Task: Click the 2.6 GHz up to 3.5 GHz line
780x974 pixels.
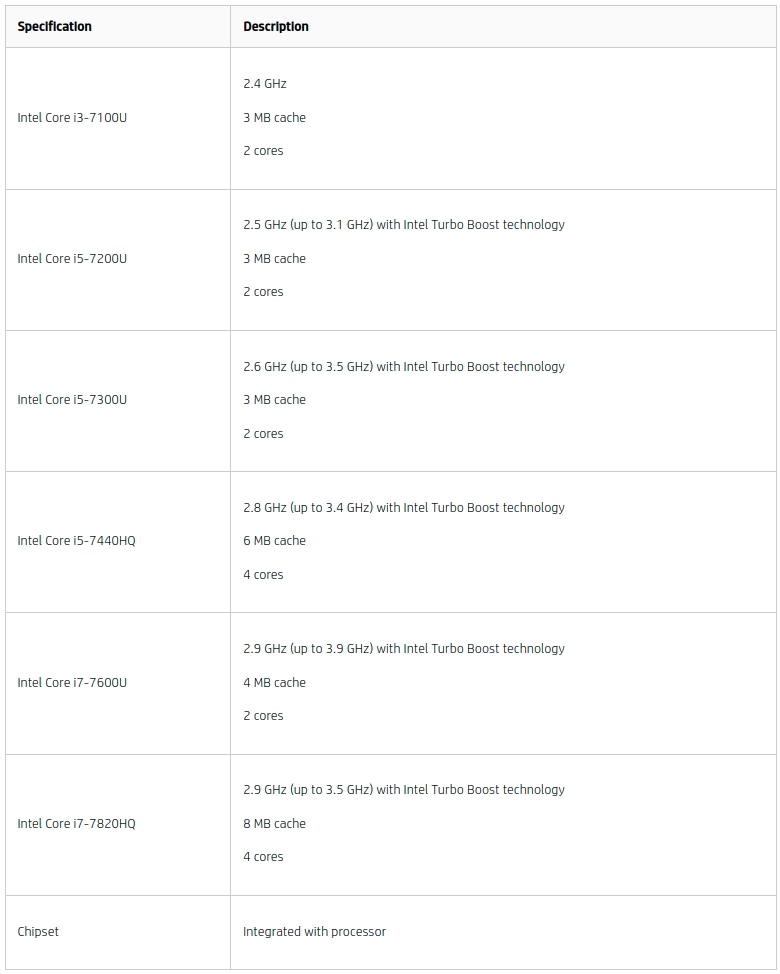Action: 404,366
